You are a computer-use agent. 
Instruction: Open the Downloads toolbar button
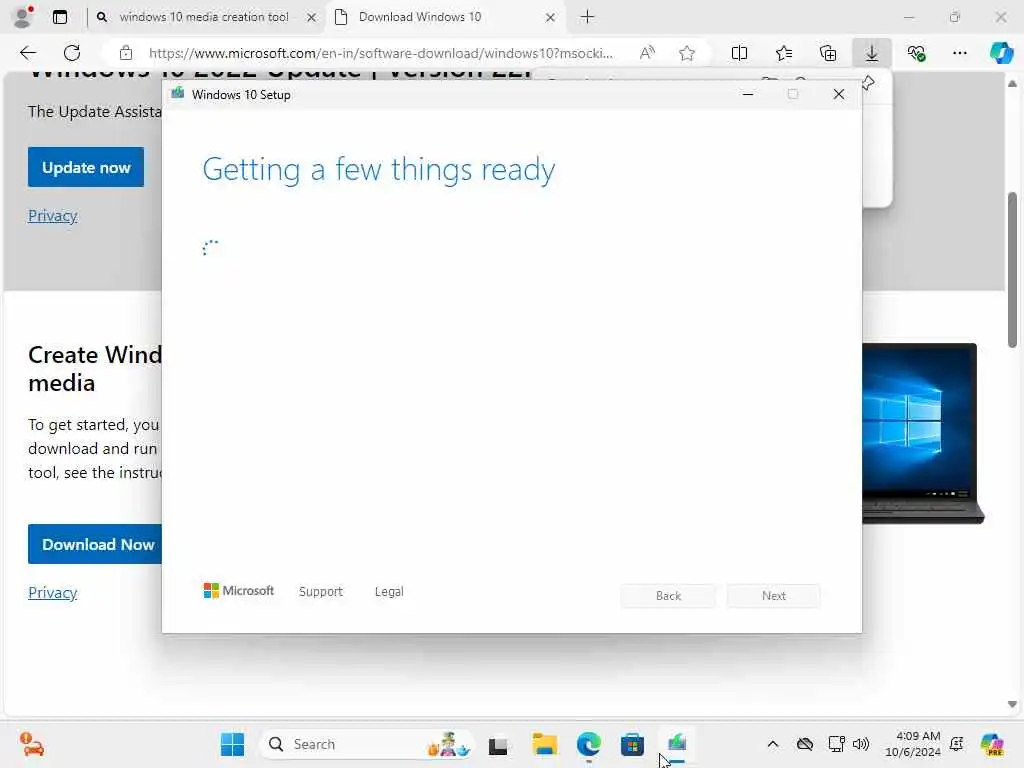(872, 53)
